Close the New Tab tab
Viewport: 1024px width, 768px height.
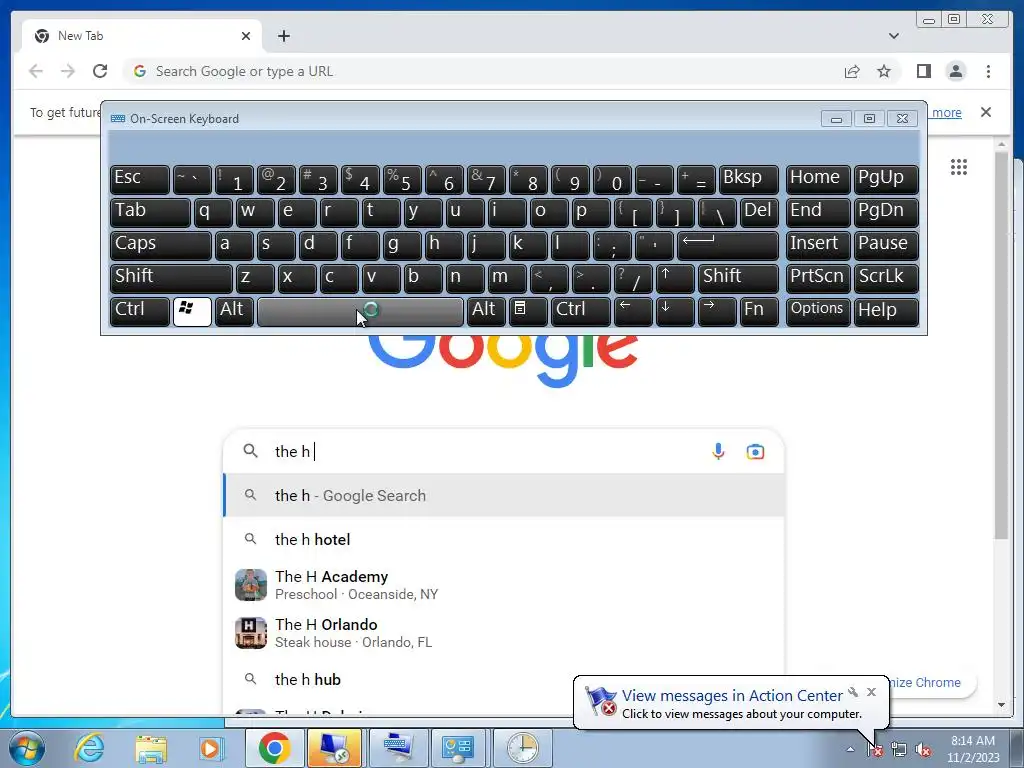(x=246, y=36)
